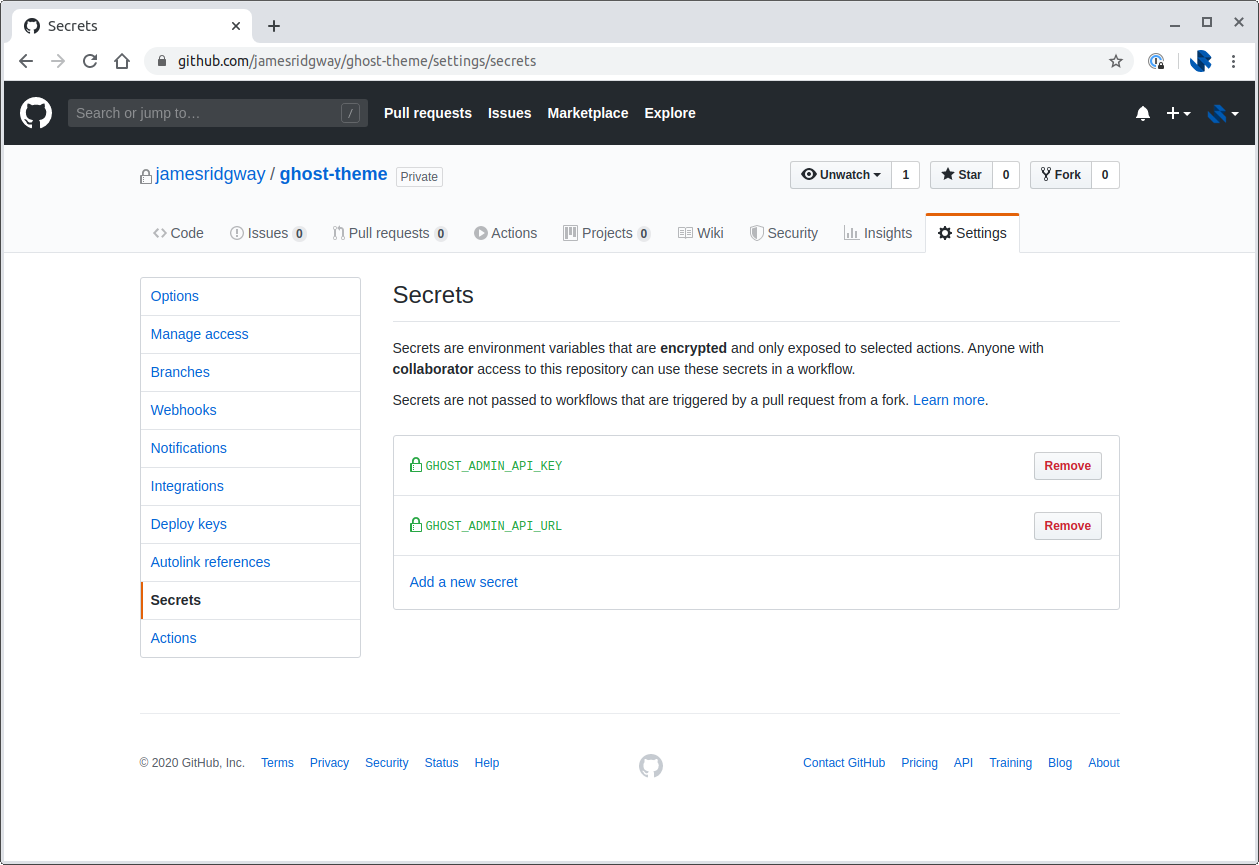
Task: Open Notifications settings in sidebar
Action: 250,448
